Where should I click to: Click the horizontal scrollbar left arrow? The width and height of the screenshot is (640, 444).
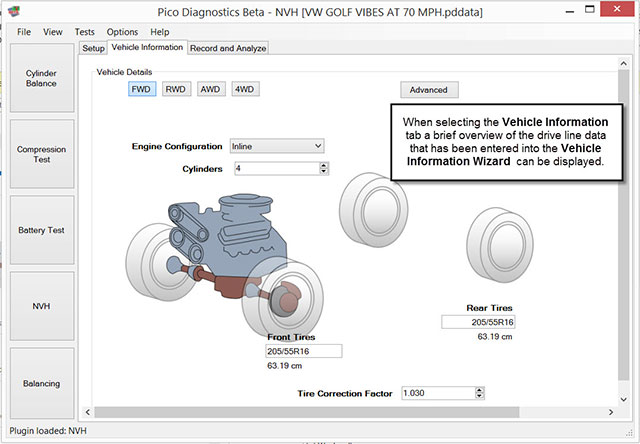[x=88, y=412]
